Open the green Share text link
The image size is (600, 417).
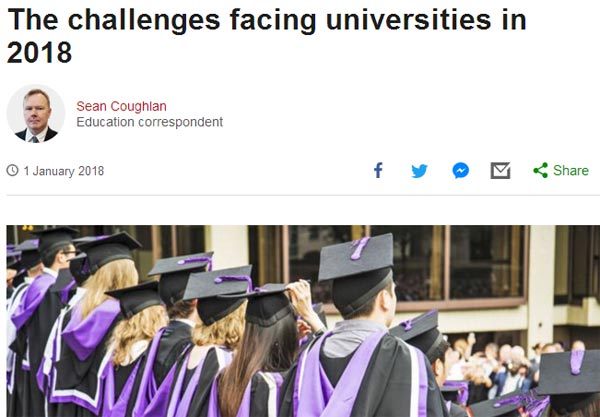570,170
